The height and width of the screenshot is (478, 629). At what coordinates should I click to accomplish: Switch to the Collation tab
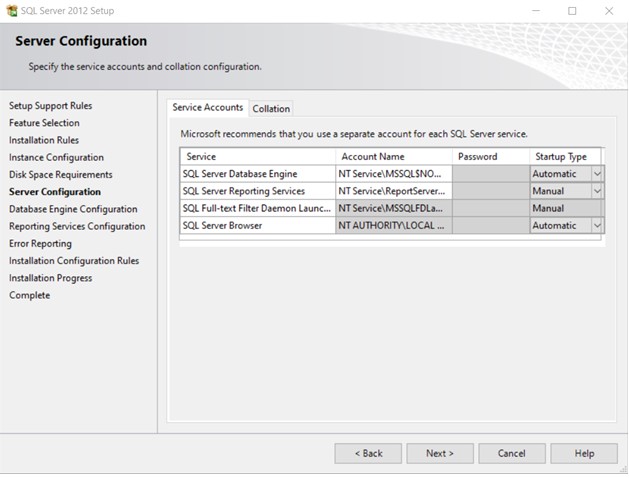(271, 109)
